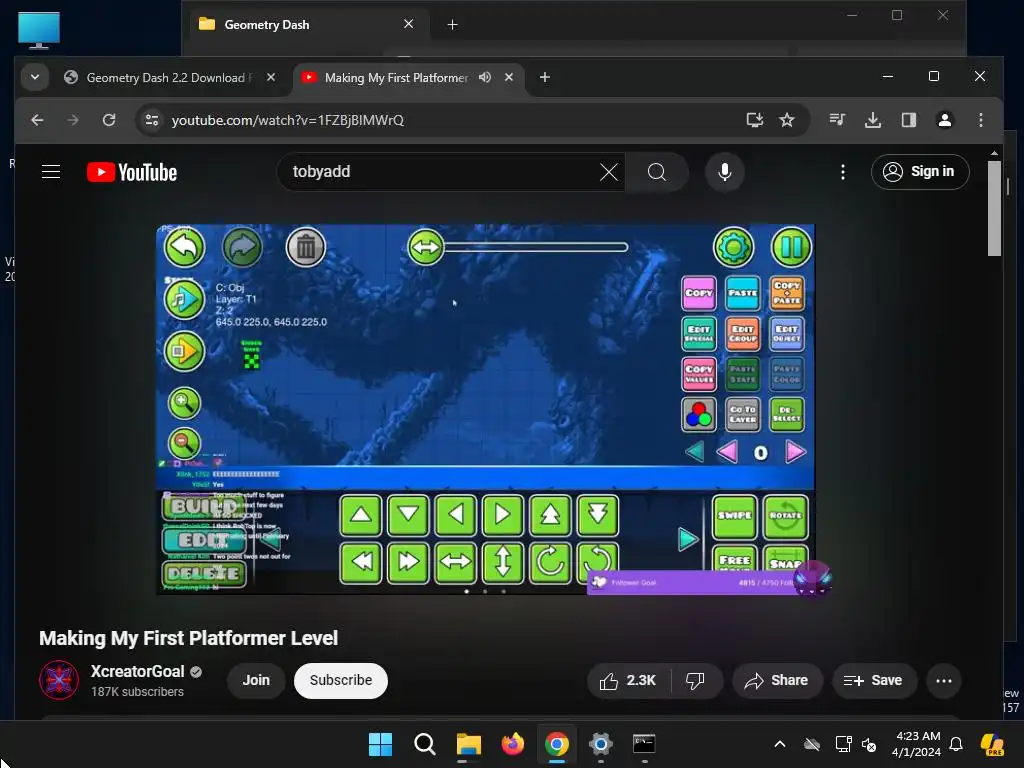Share the video
This screenshot has width=1024, height=768.
[x=776, y=680]
